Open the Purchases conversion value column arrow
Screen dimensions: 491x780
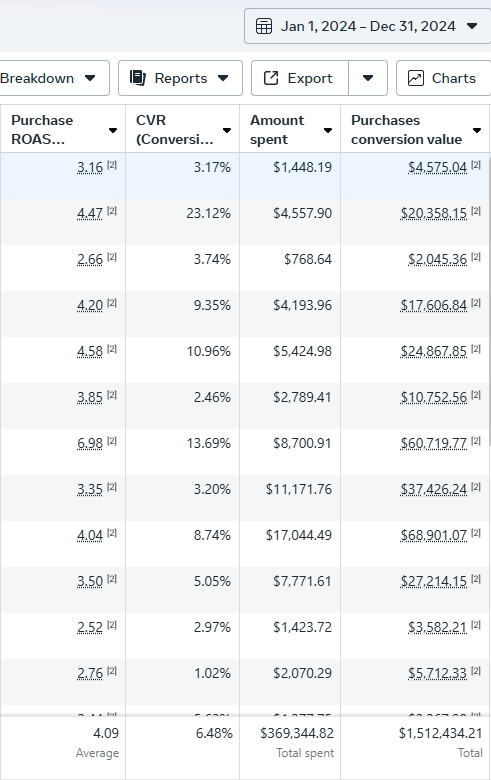pyautogui.click(x=477, y=130)
